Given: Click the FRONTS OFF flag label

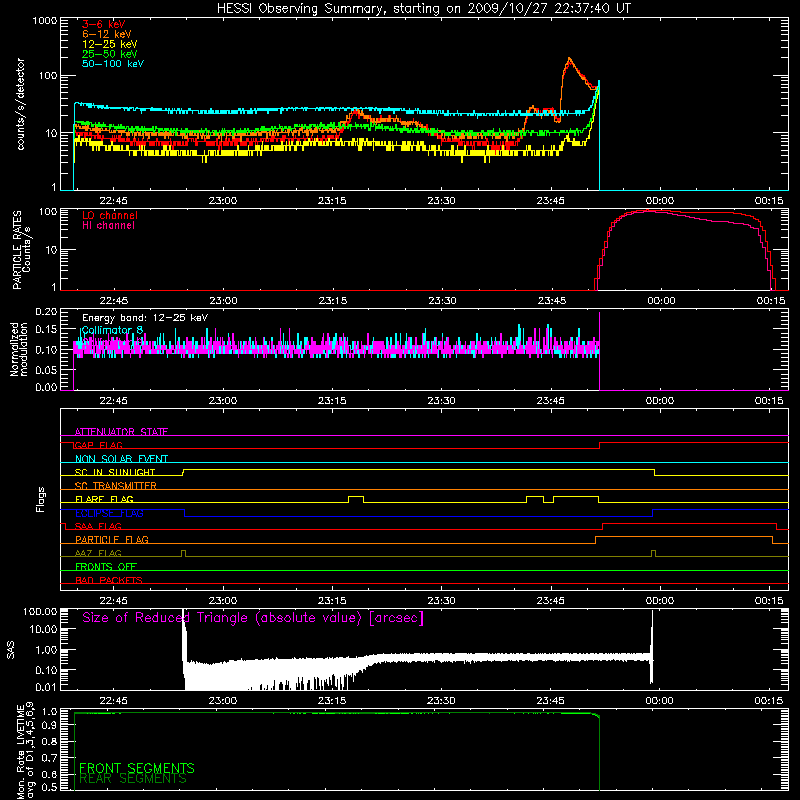Looking at the screenshot, I should click(106, 566).
